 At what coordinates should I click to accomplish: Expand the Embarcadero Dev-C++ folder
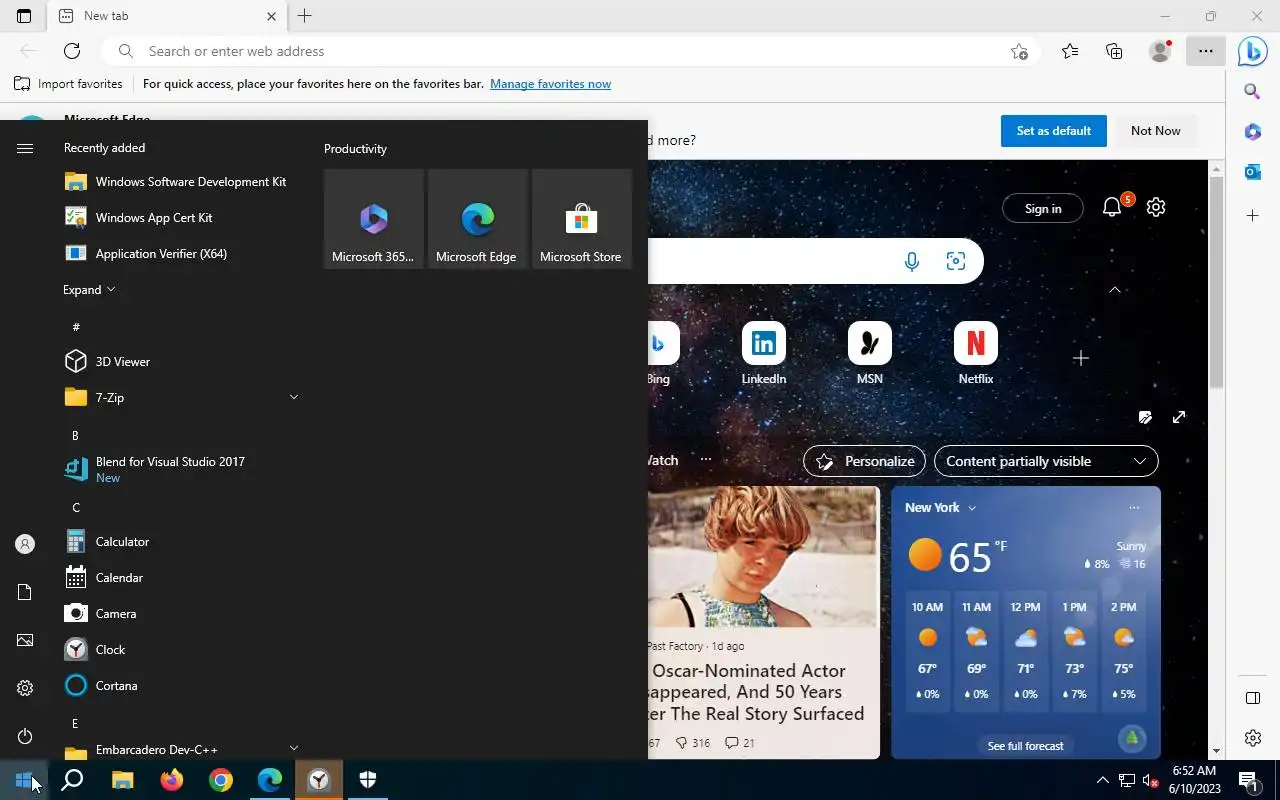pos(182,749)
